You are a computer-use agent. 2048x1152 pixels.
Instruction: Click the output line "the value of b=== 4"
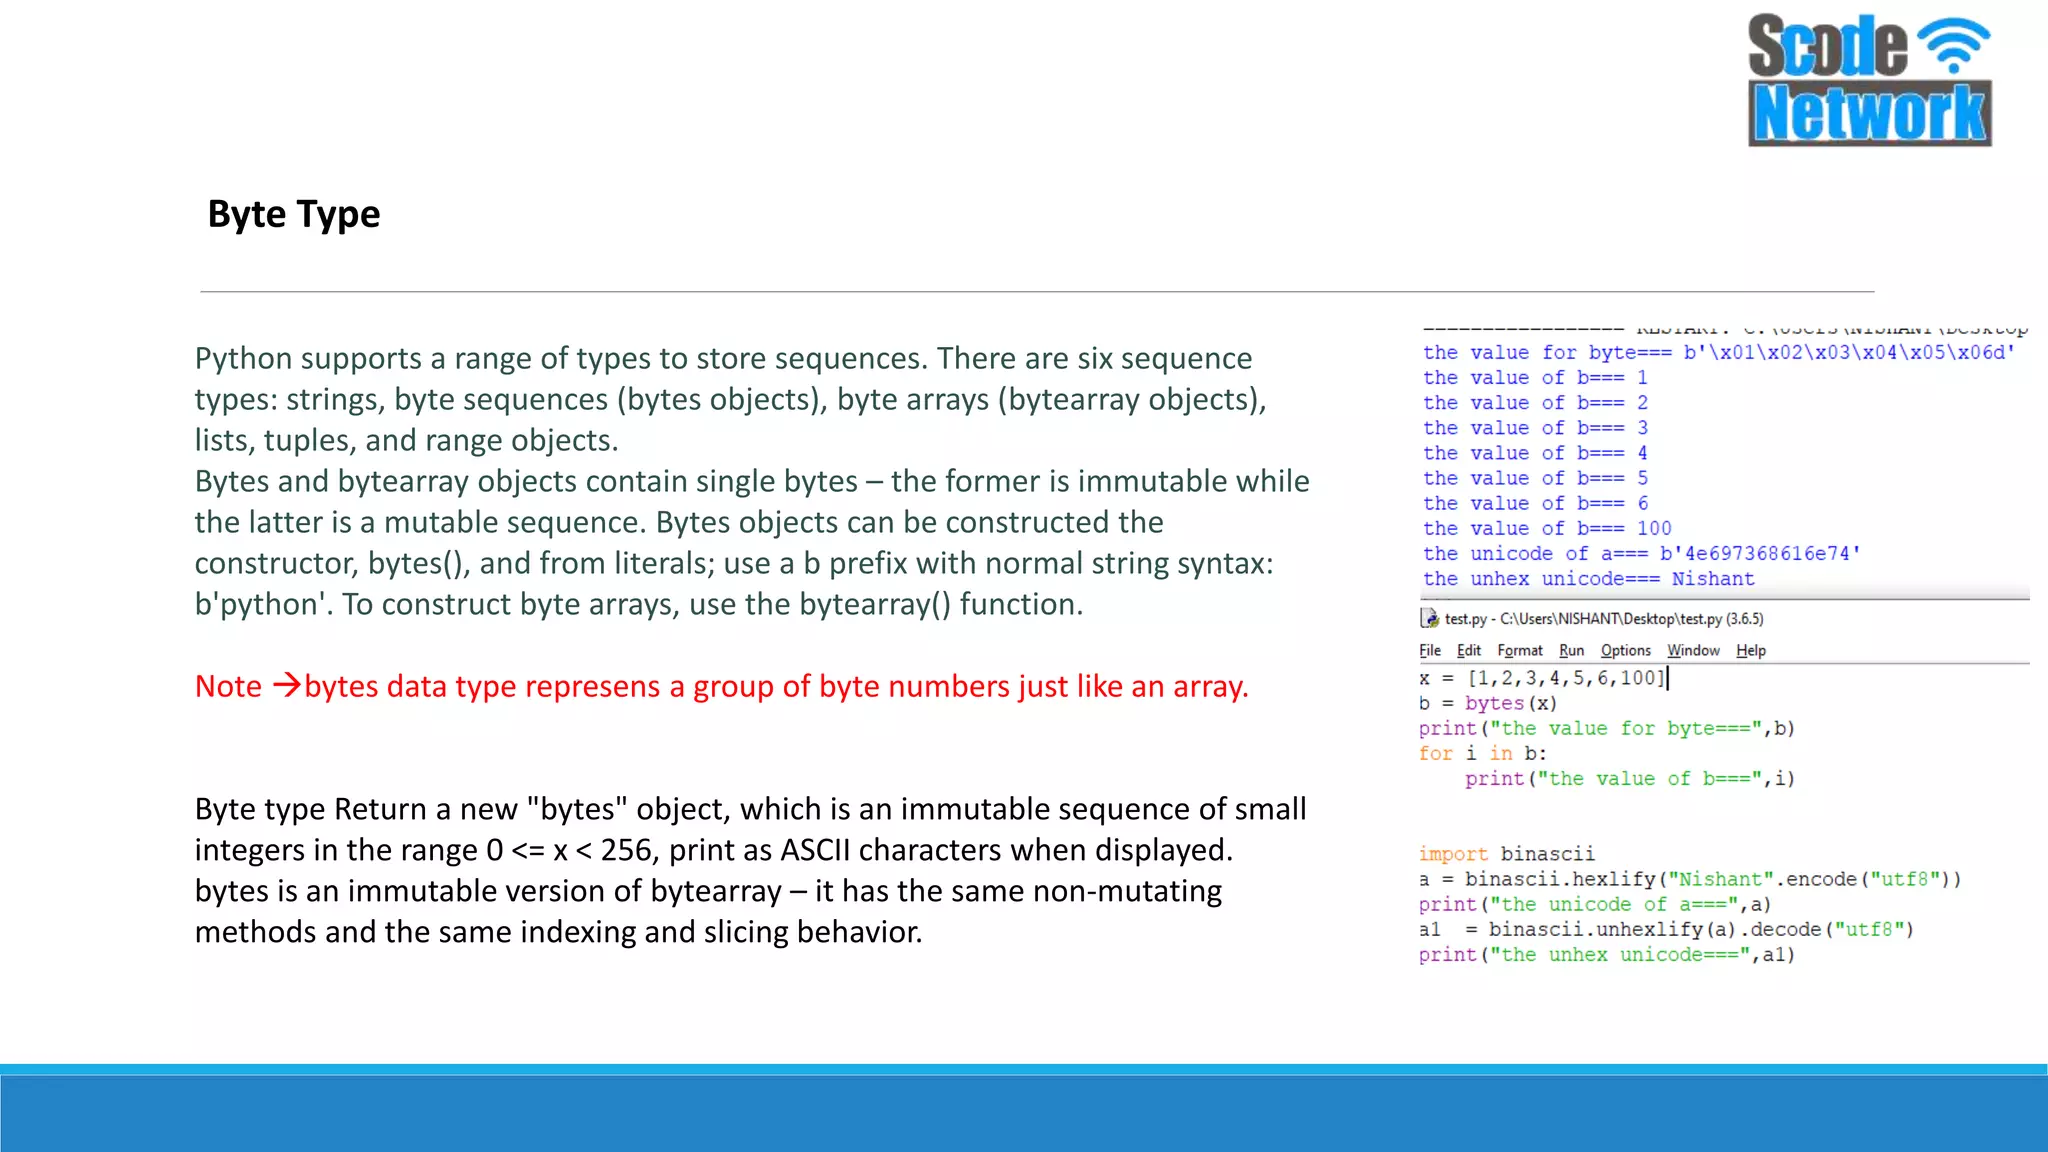pyautogui.click(x=1535, y=452)
